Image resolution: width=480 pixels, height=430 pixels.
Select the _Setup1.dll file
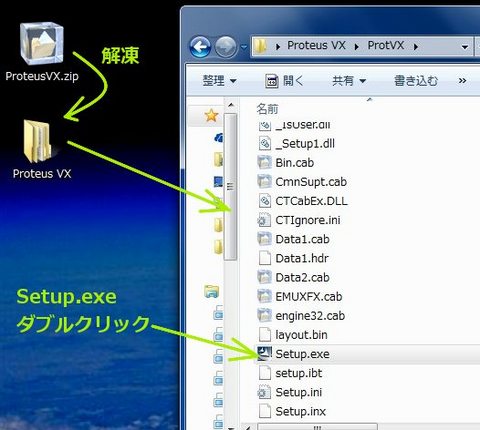point(305,144)
